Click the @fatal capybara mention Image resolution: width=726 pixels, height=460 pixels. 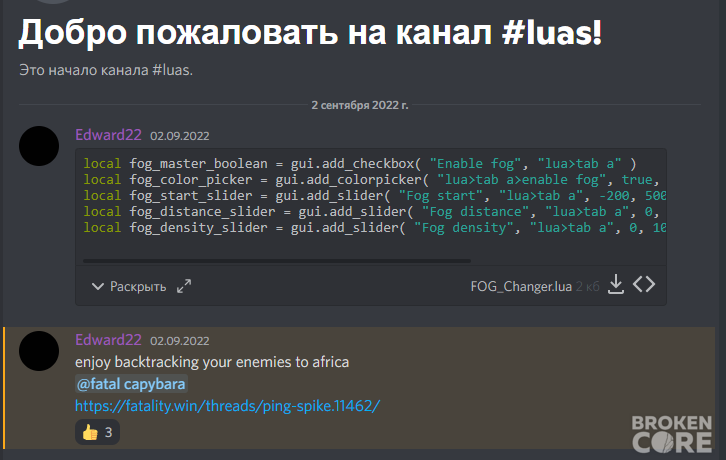[131, 384]
